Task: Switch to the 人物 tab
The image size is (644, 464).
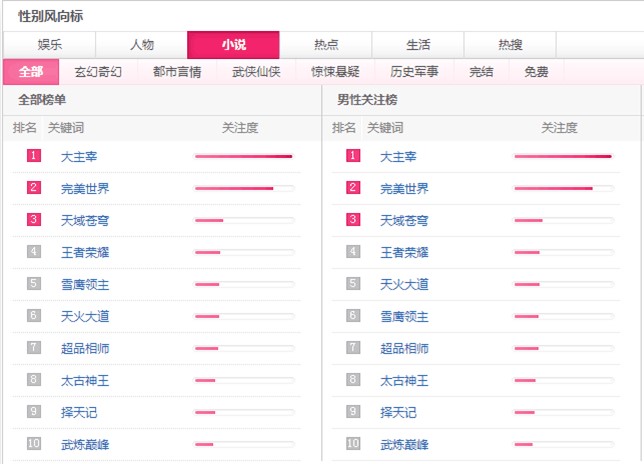Action: 142,45
